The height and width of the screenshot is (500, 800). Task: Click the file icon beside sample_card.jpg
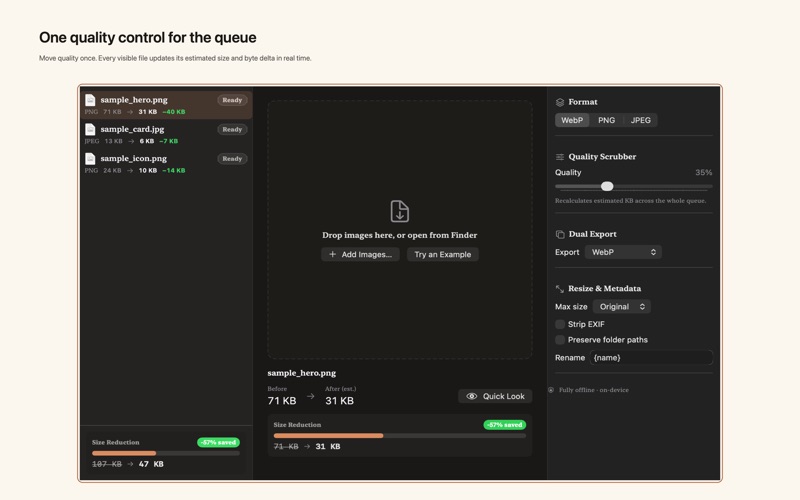point(90,129)
